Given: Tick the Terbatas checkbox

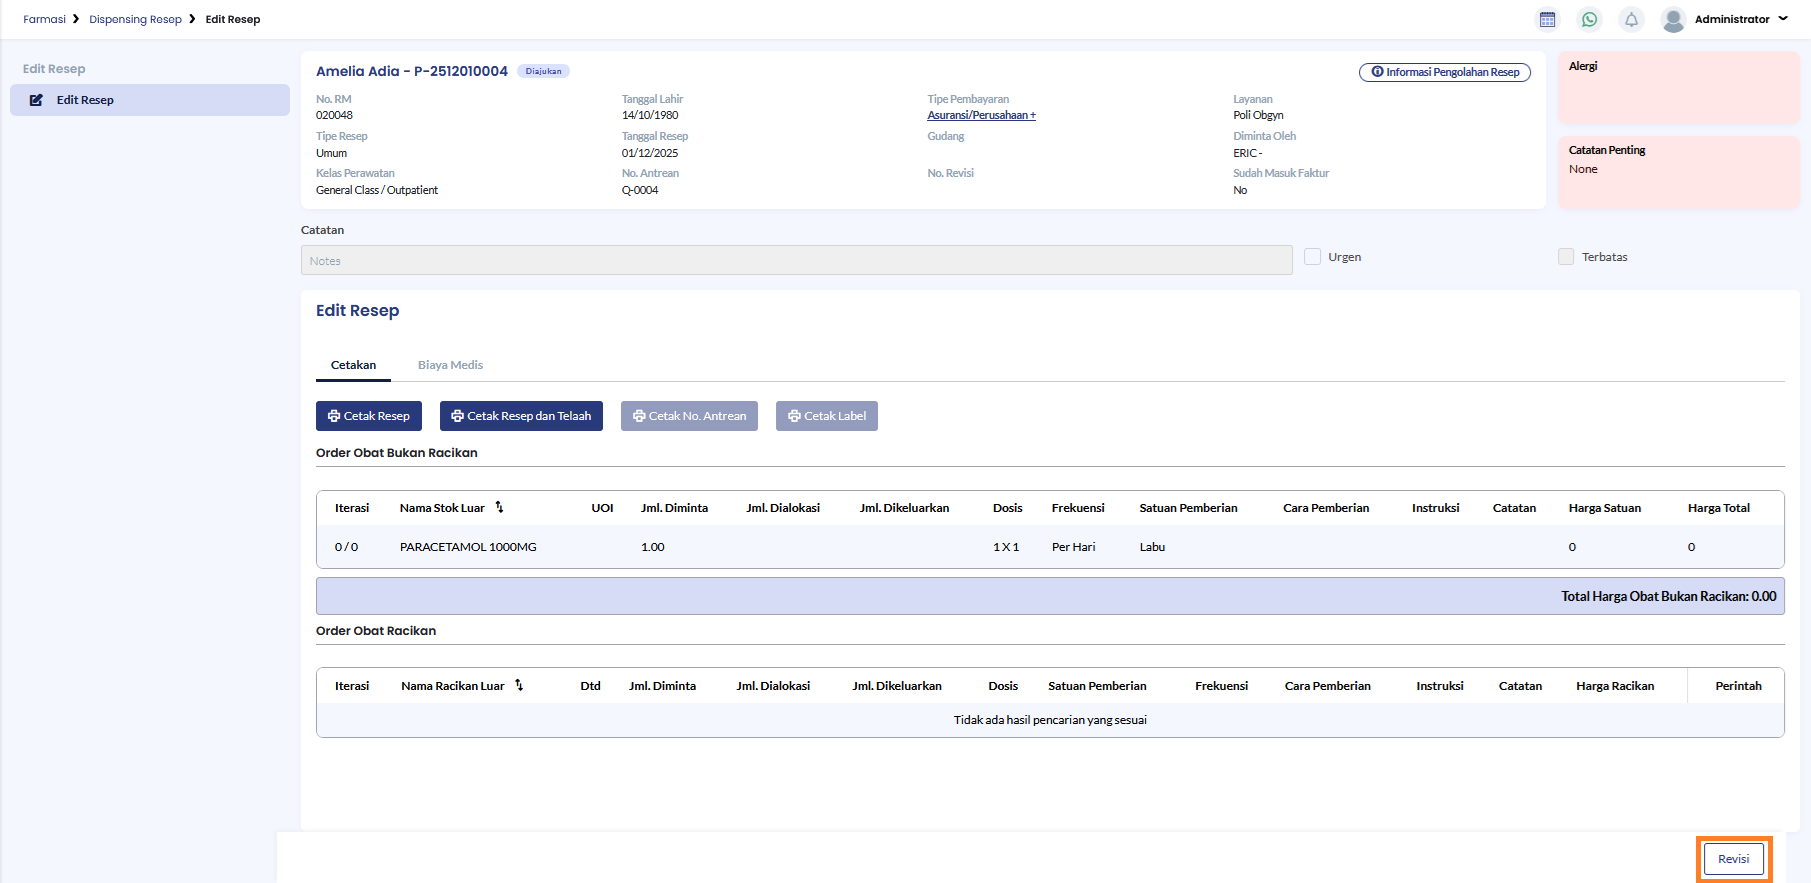Looking at the screenshot, I should pos(1566,257).
